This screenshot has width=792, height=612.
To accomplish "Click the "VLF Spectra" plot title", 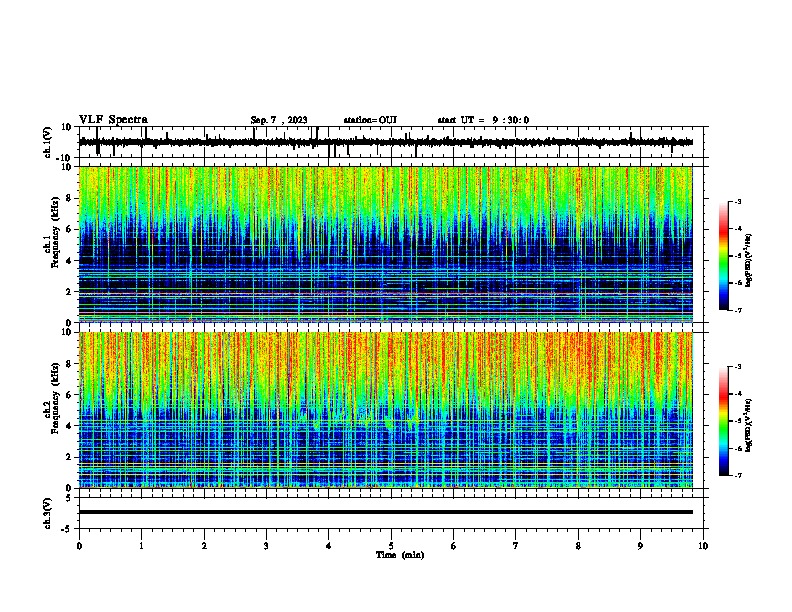I will coord(113,120).
